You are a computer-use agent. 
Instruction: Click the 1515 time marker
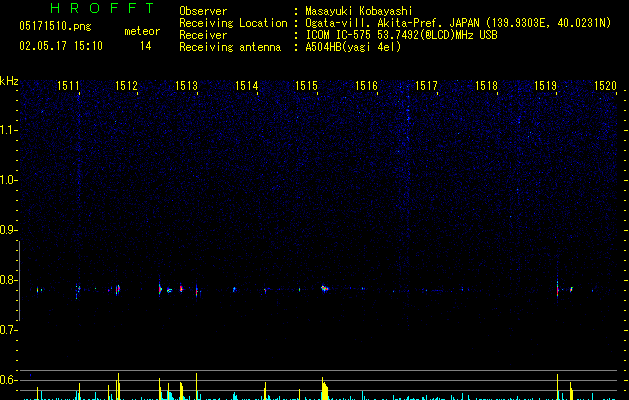(306, 86)
